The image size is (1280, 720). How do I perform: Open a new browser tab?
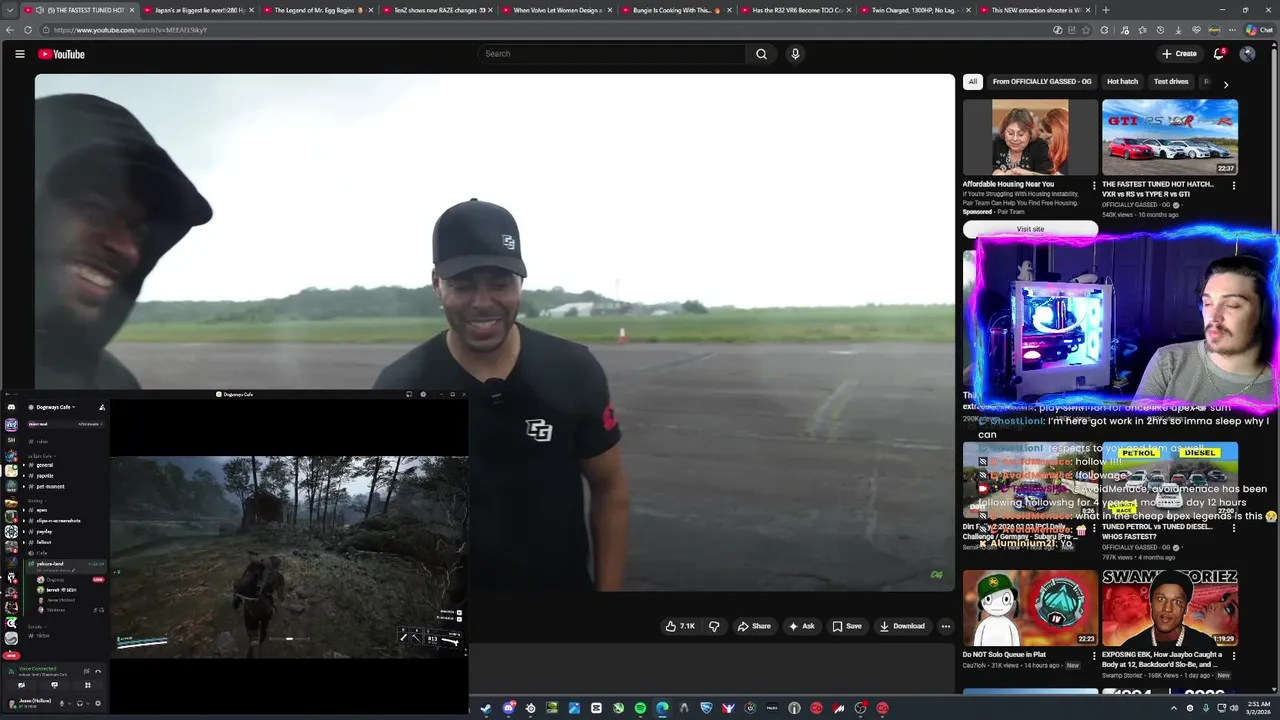[1105, 10]
